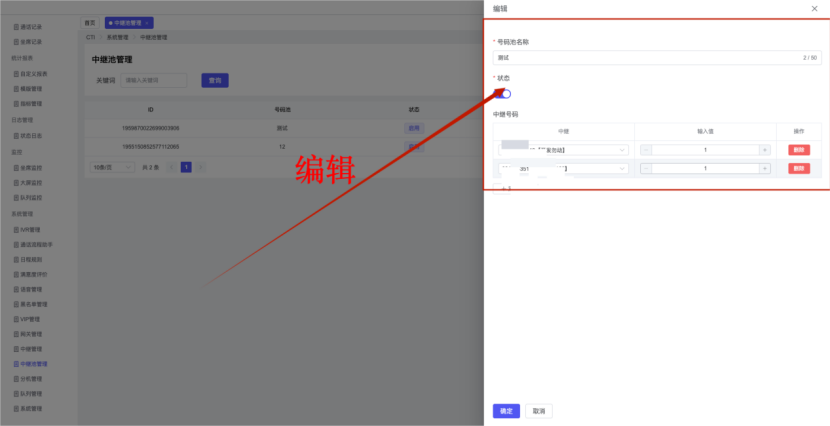Decrease first row 输入值 with minus button
Image resolution: width=830 pixels, height=426 pixels.
pos(645,150)
